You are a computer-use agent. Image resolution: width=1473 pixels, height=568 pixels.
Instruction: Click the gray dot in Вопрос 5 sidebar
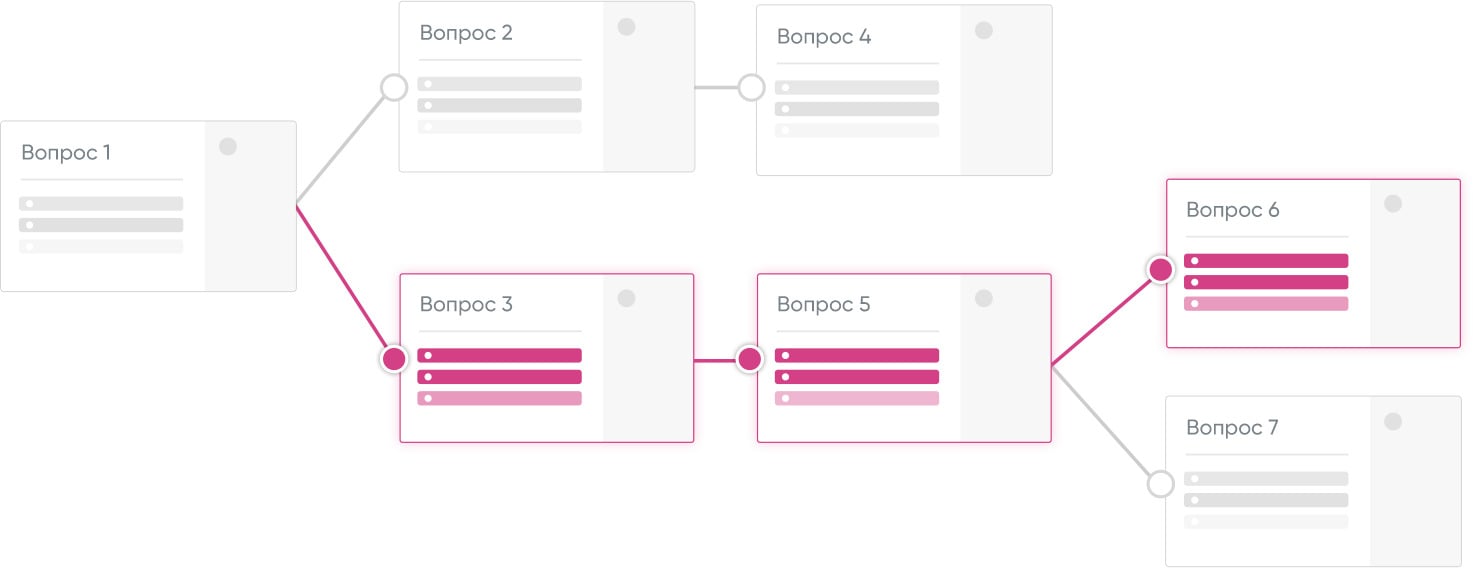pyautogui.click(x=984, y=298)
